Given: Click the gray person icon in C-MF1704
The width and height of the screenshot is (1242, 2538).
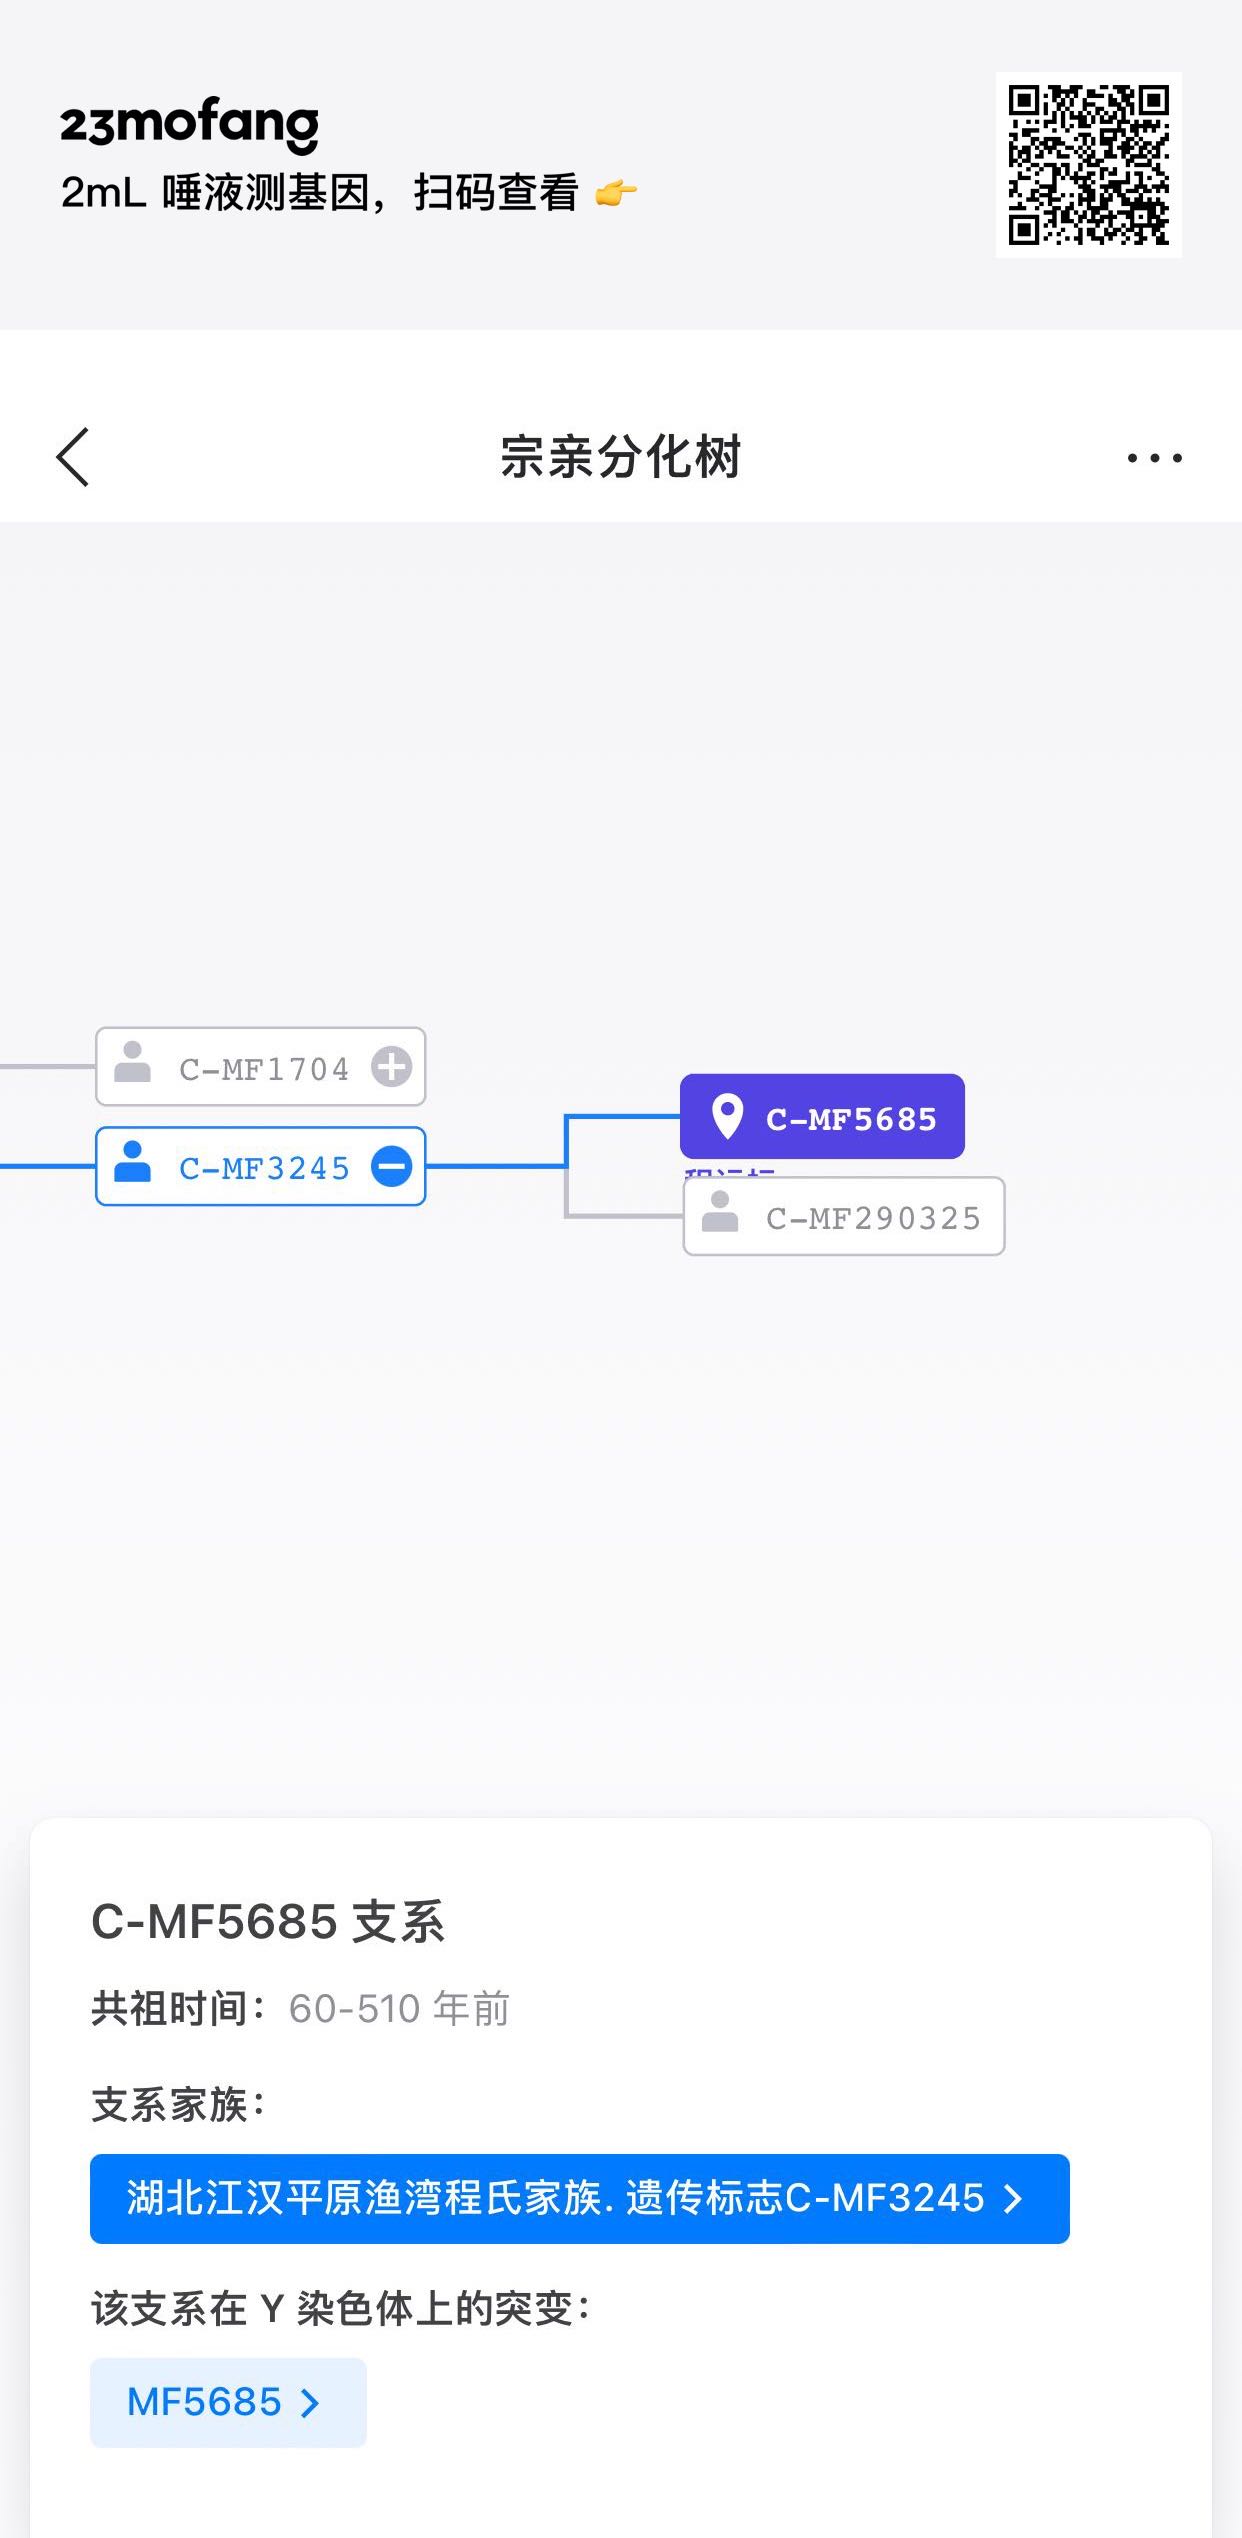Looking at the screenshot, I should pyautogui.click(x=133, y=1063).
